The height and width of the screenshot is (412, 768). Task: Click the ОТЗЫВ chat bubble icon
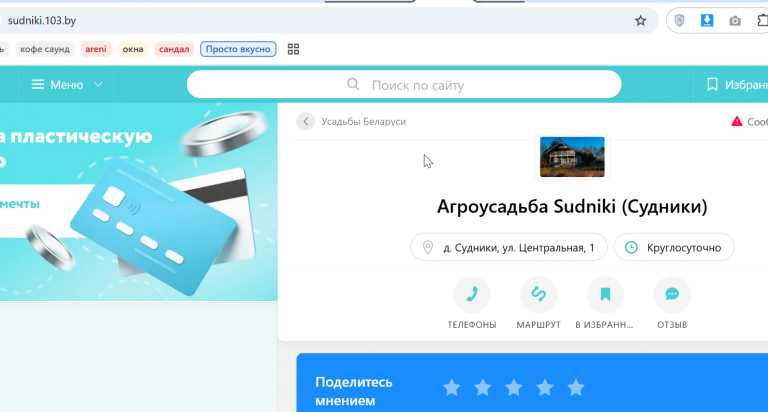(x=672, y=294)
